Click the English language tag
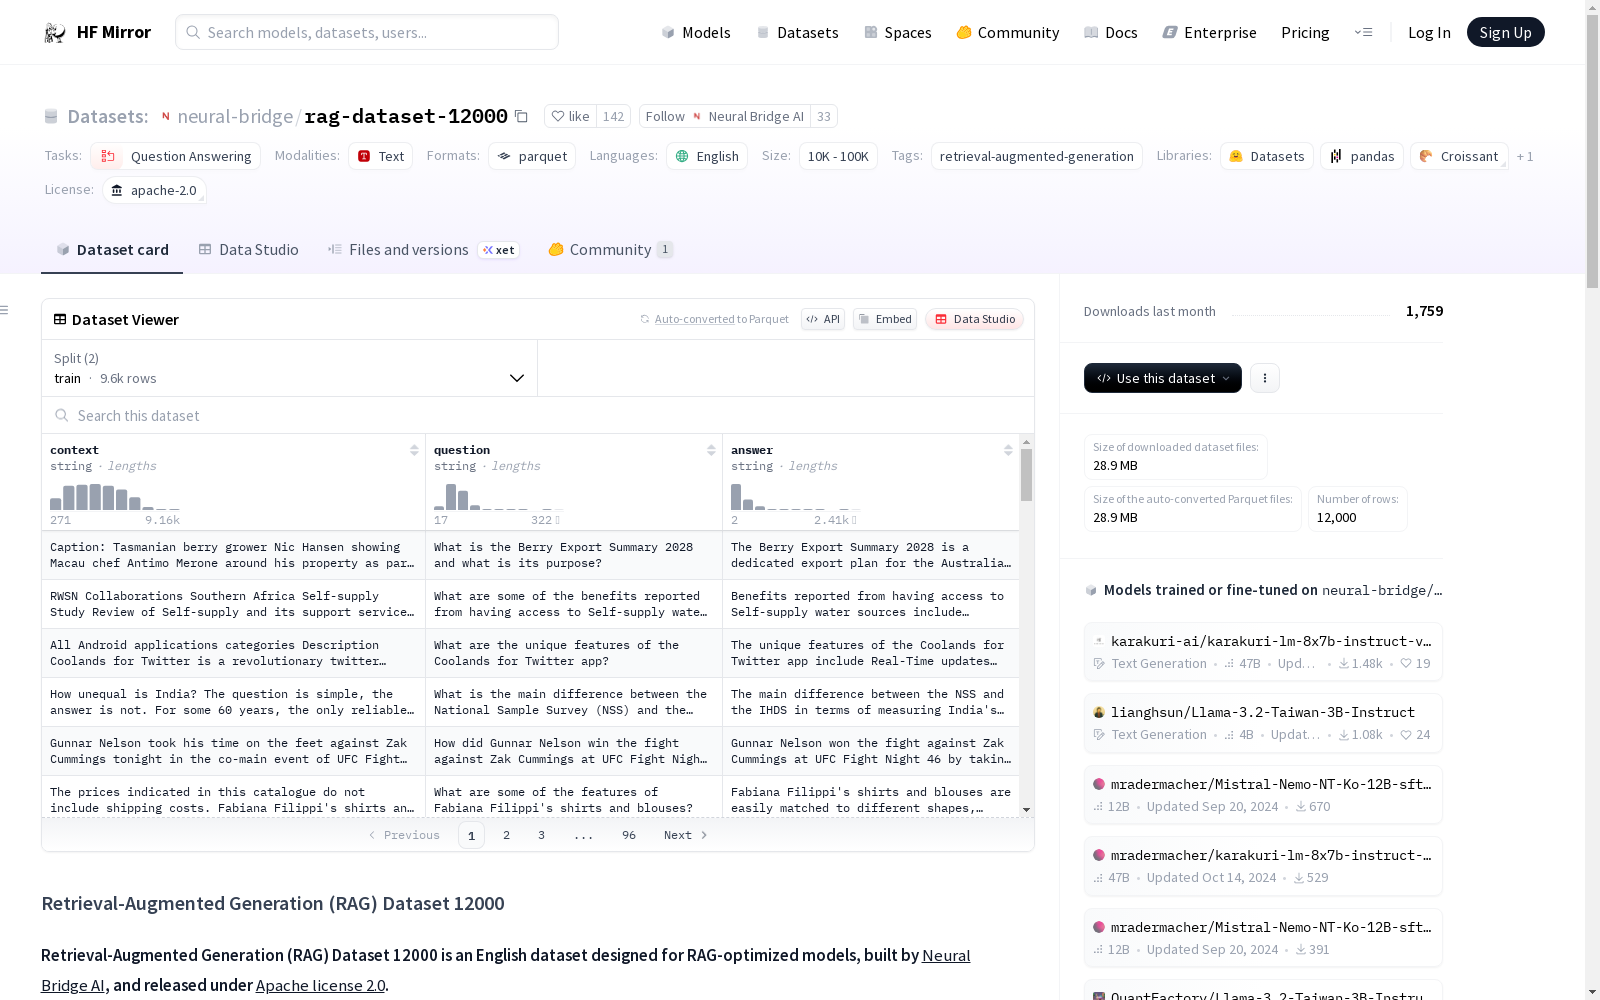The height and width of the screenshot is (1000, 1600). coord(707,156)
